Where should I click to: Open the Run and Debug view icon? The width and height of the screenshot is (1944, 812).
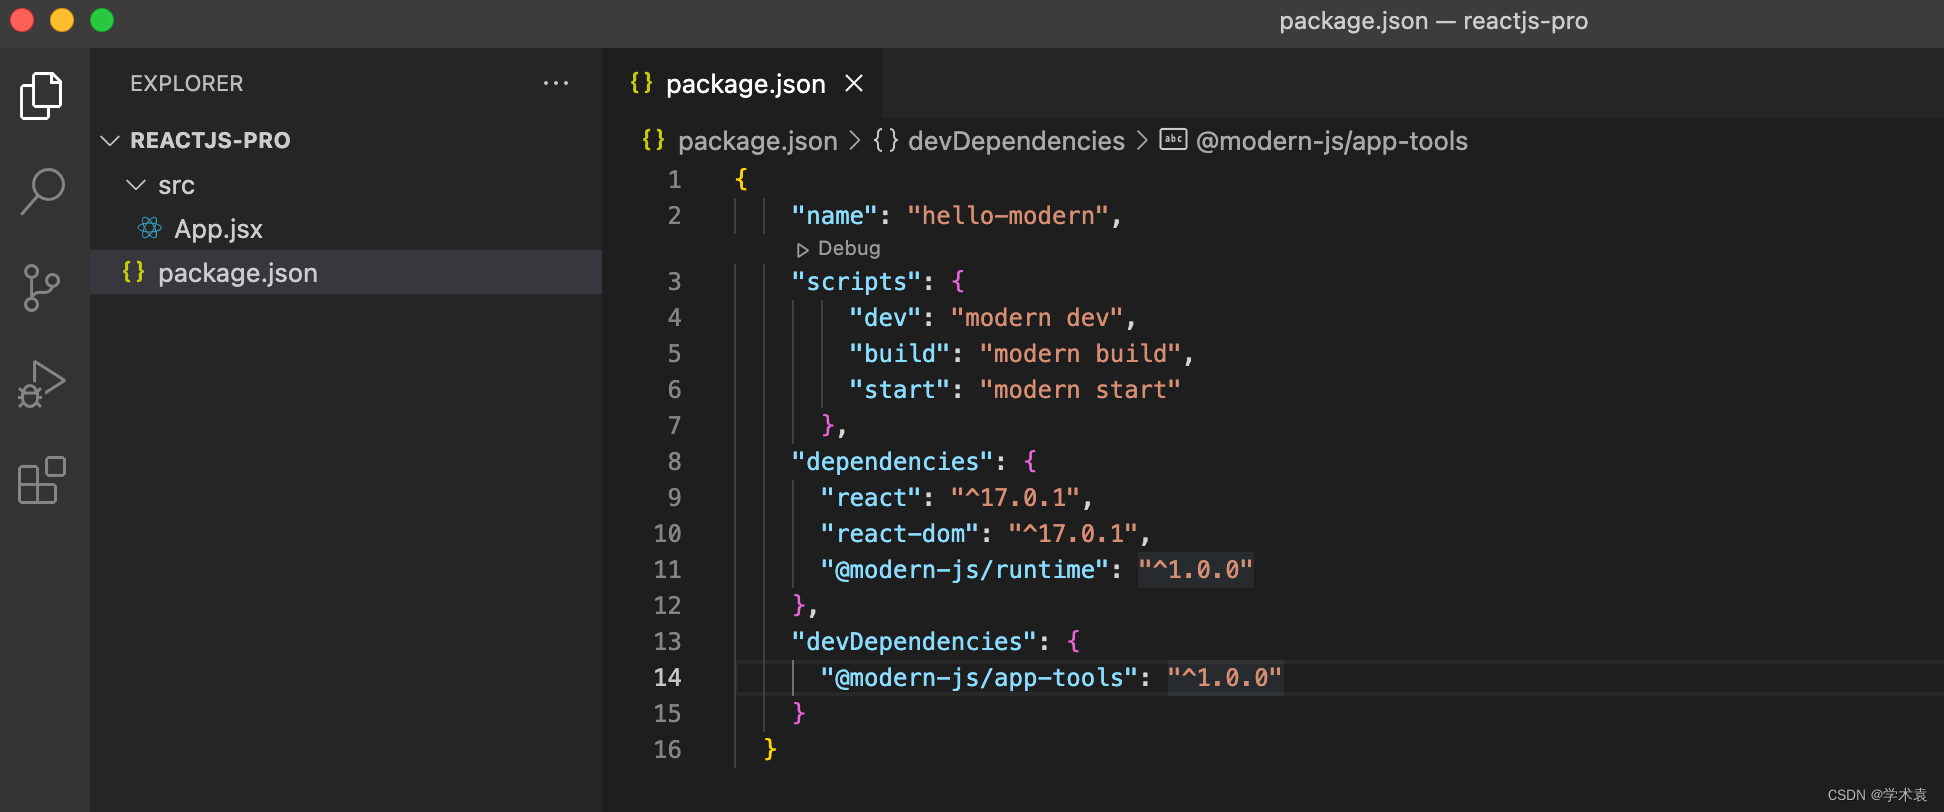41,384
